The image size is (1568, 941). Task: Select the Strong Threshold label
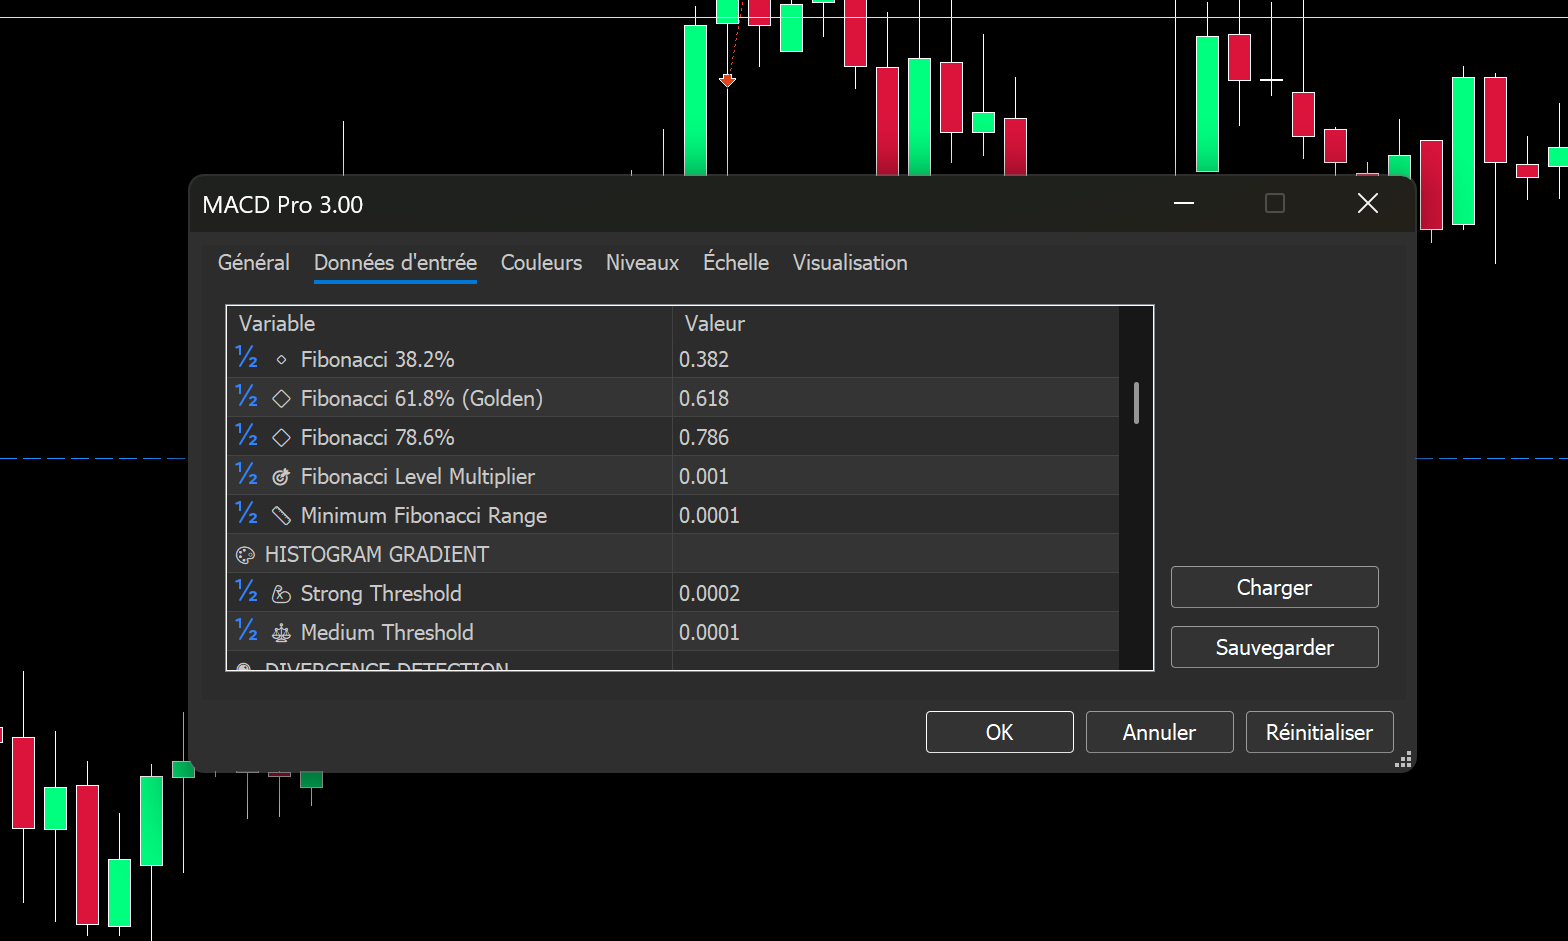click(x=381, y=593)
